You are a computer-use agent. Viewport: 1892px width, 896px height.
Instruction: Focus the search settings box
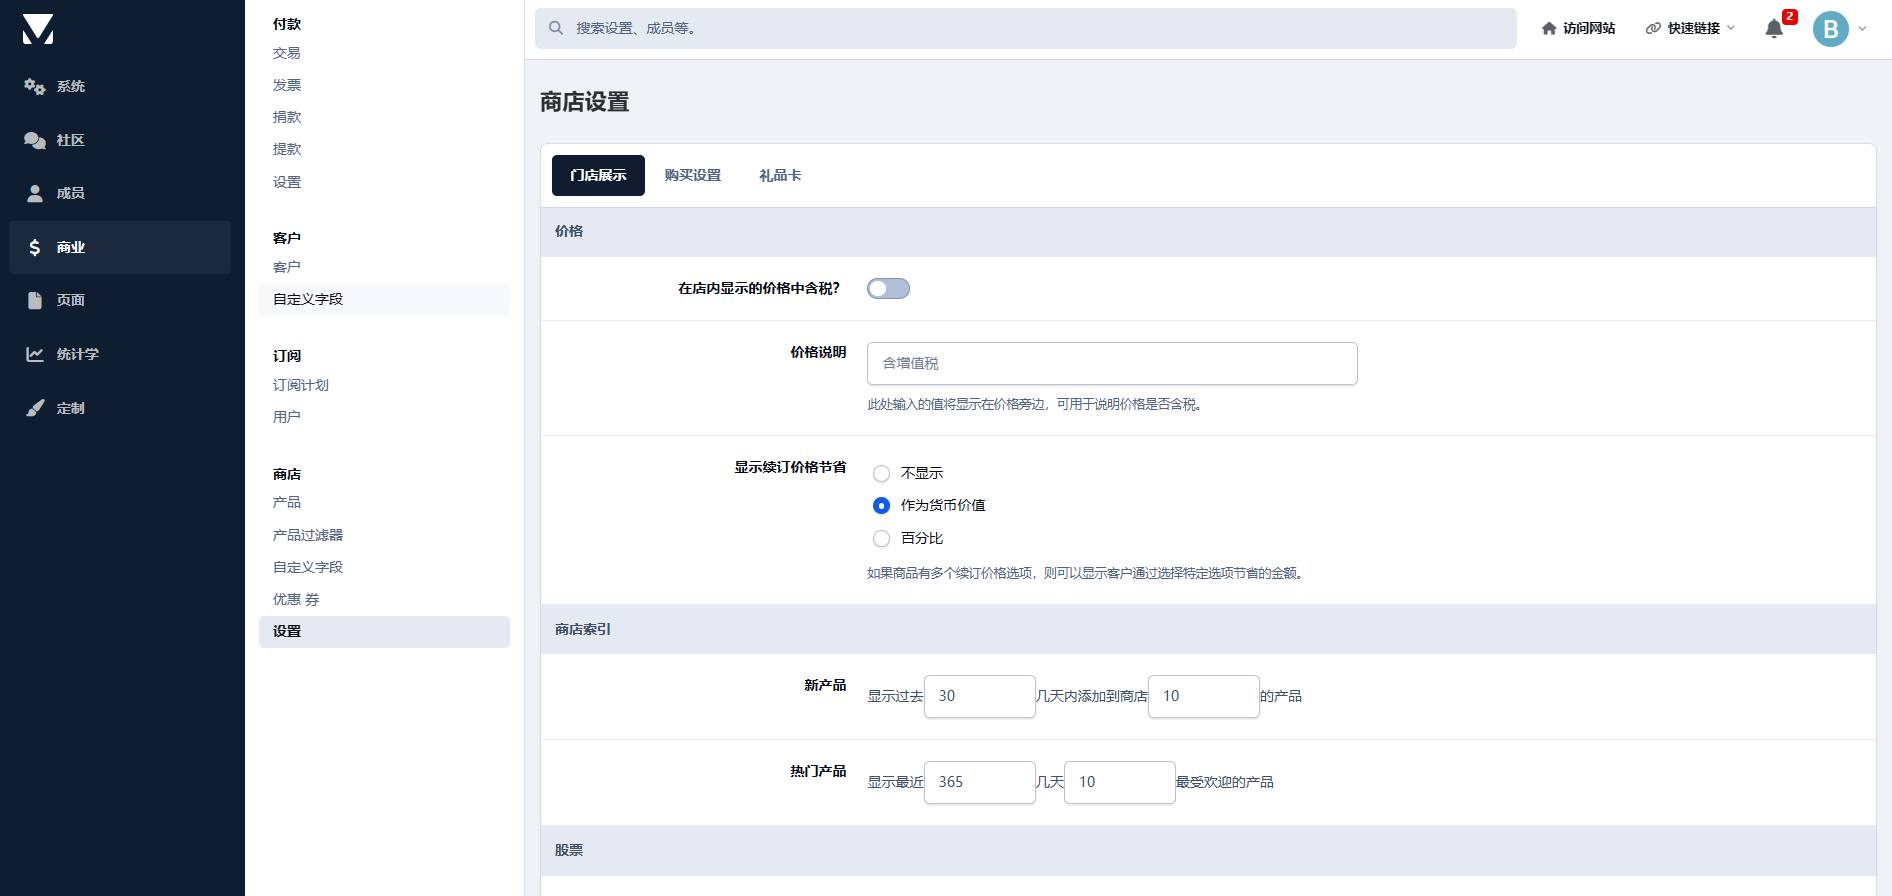point(1025,29)
